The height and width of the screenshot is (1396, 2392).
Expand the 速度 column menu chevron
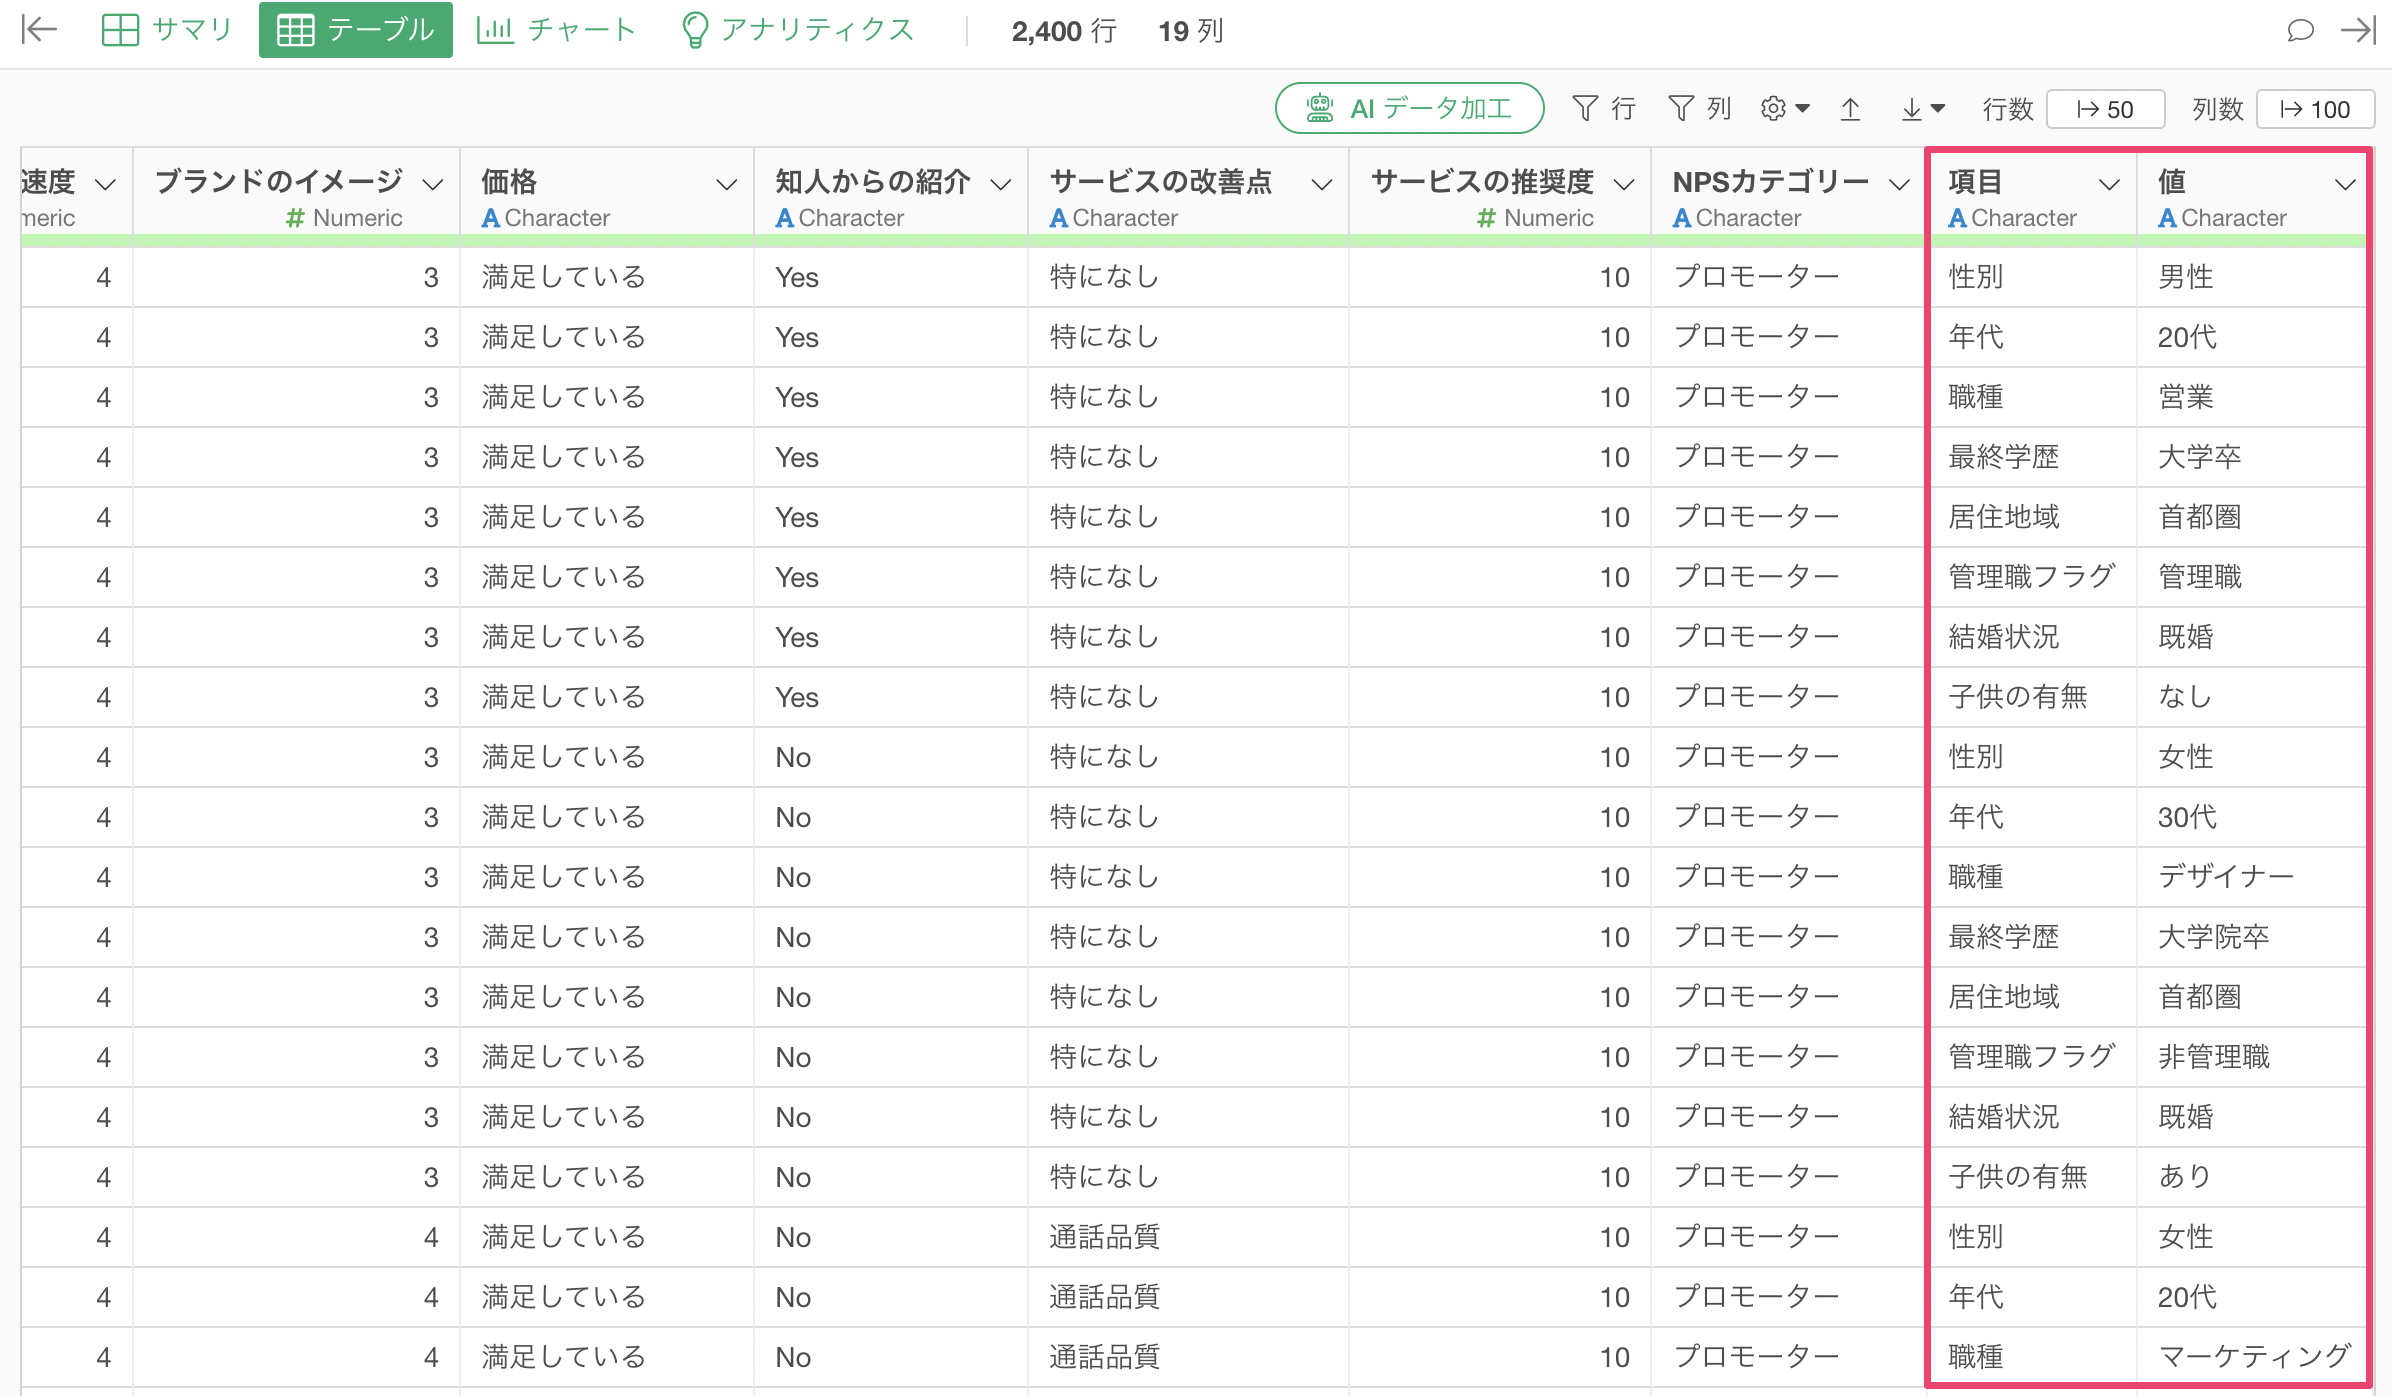pos(105,184)
